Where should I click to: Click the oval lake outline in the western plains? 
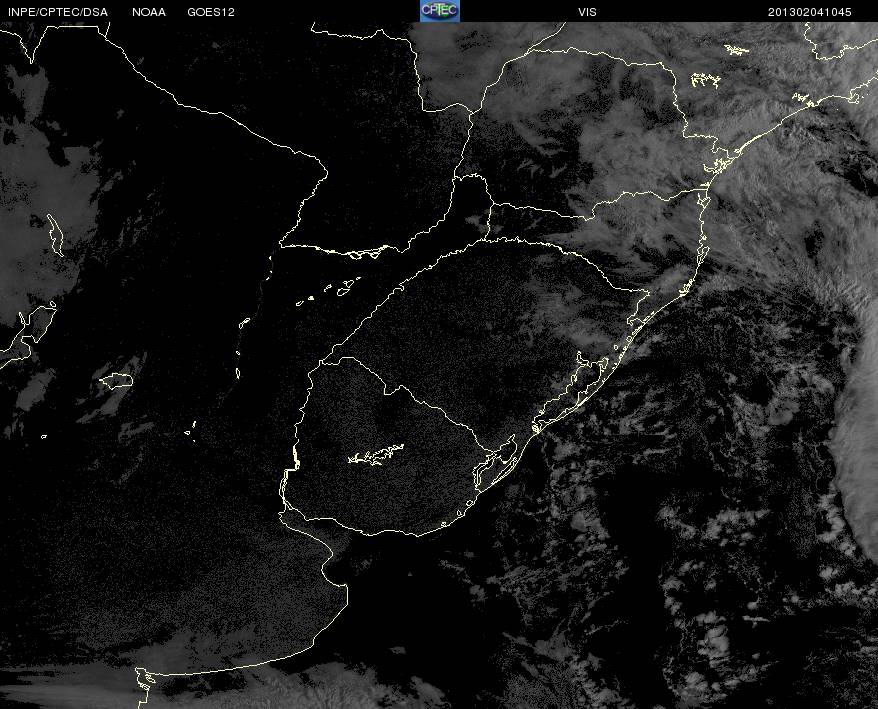tap(116, 380)
